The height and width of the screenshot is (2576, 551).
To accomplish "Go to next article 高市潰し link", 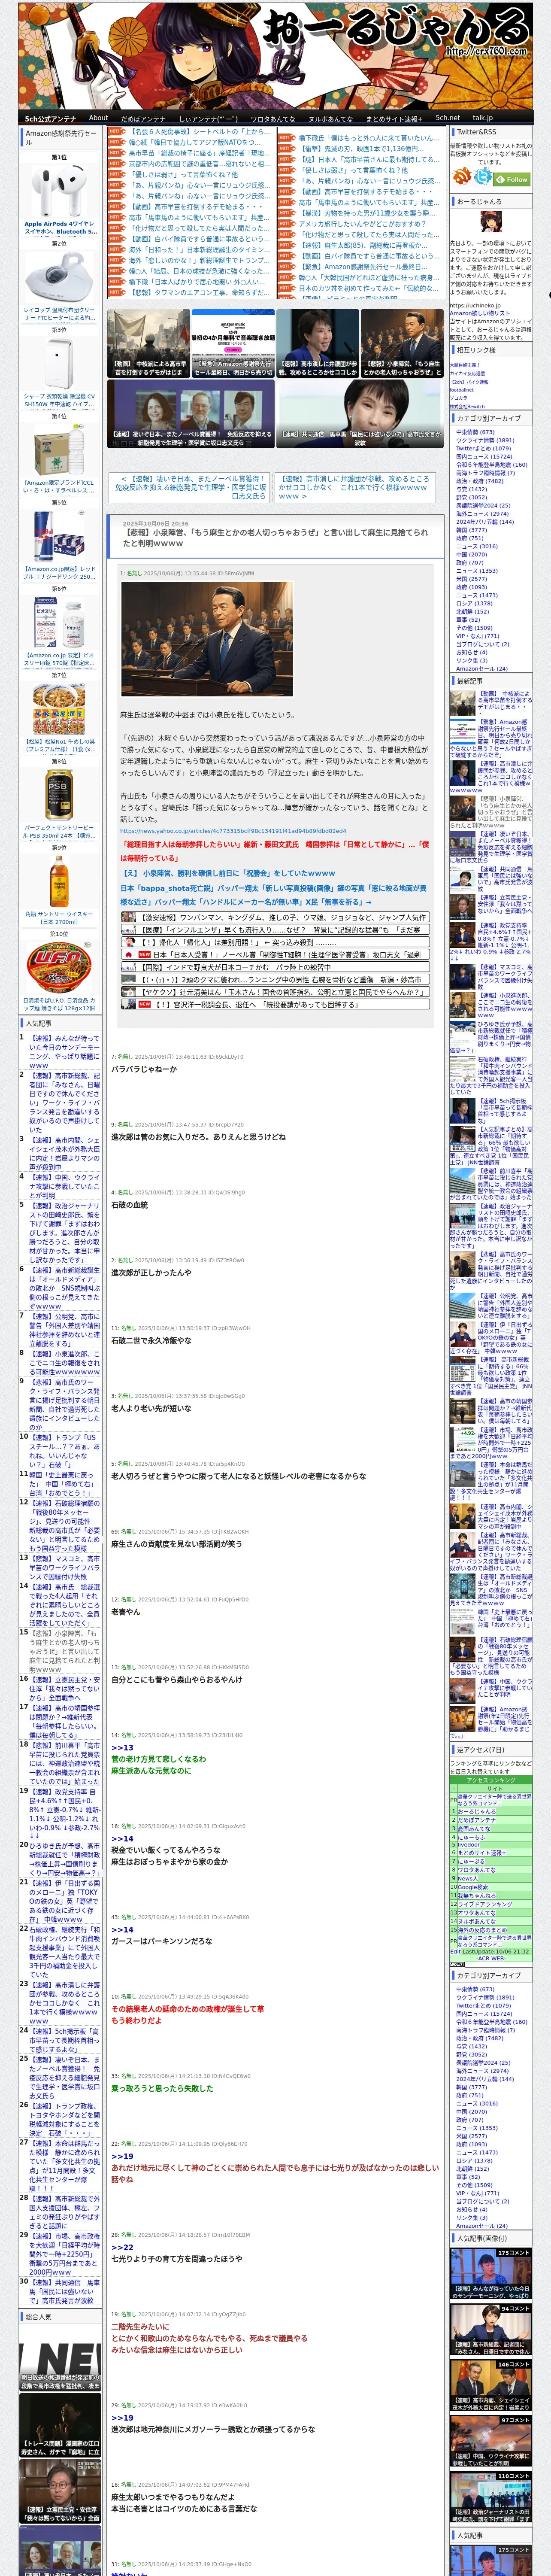I will (x=354, y=487).
